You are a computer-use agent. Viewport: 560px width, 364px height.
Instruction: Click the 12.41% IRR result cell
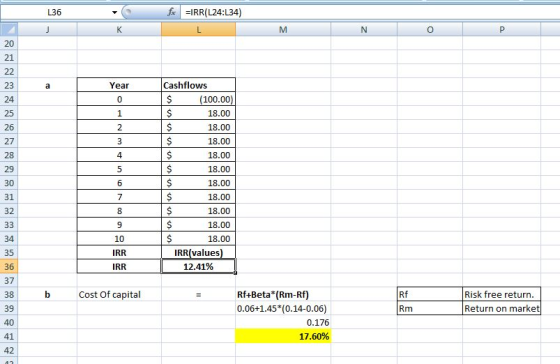pos(199,266)
